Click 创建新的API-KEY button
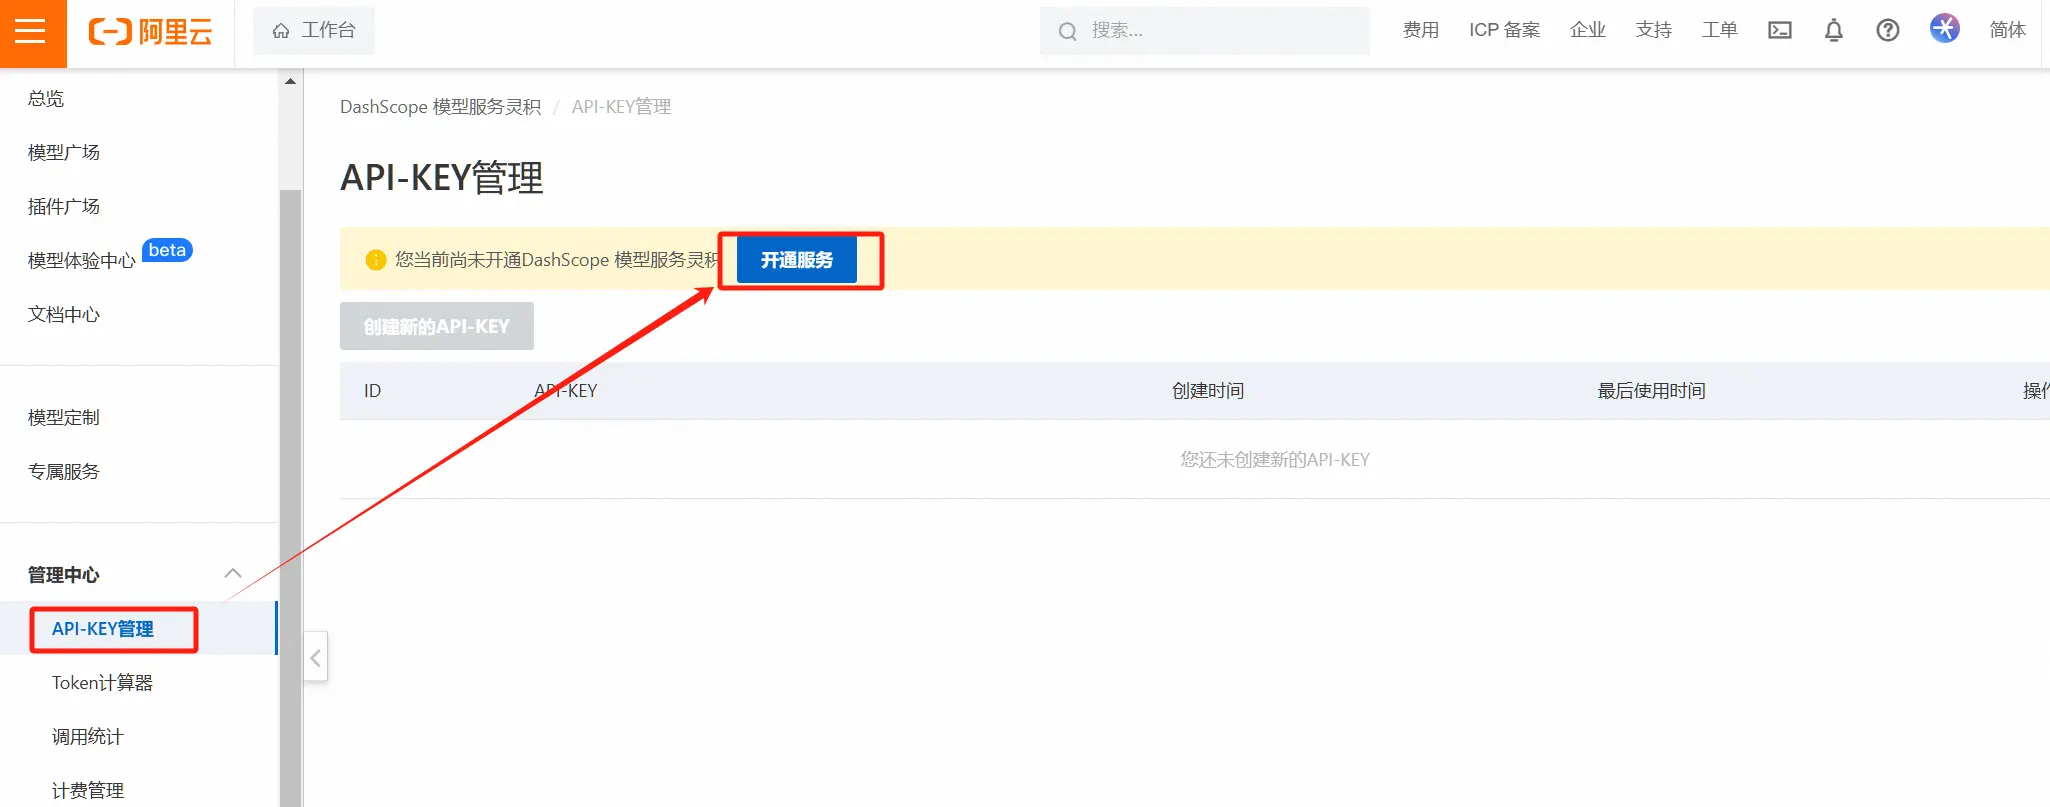Viewport: 2050px width, 807px height. (x=437, y=326)
